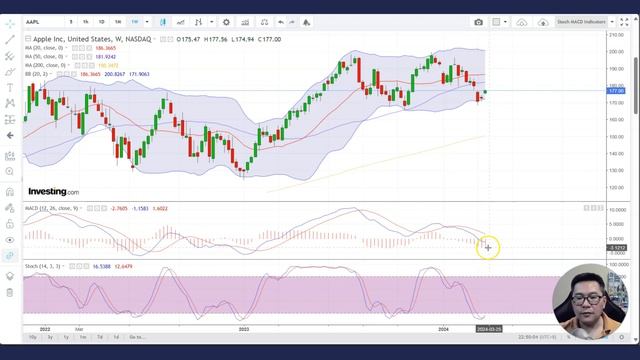Expand the bar style dropdown arrow

(x=211, y=22)
